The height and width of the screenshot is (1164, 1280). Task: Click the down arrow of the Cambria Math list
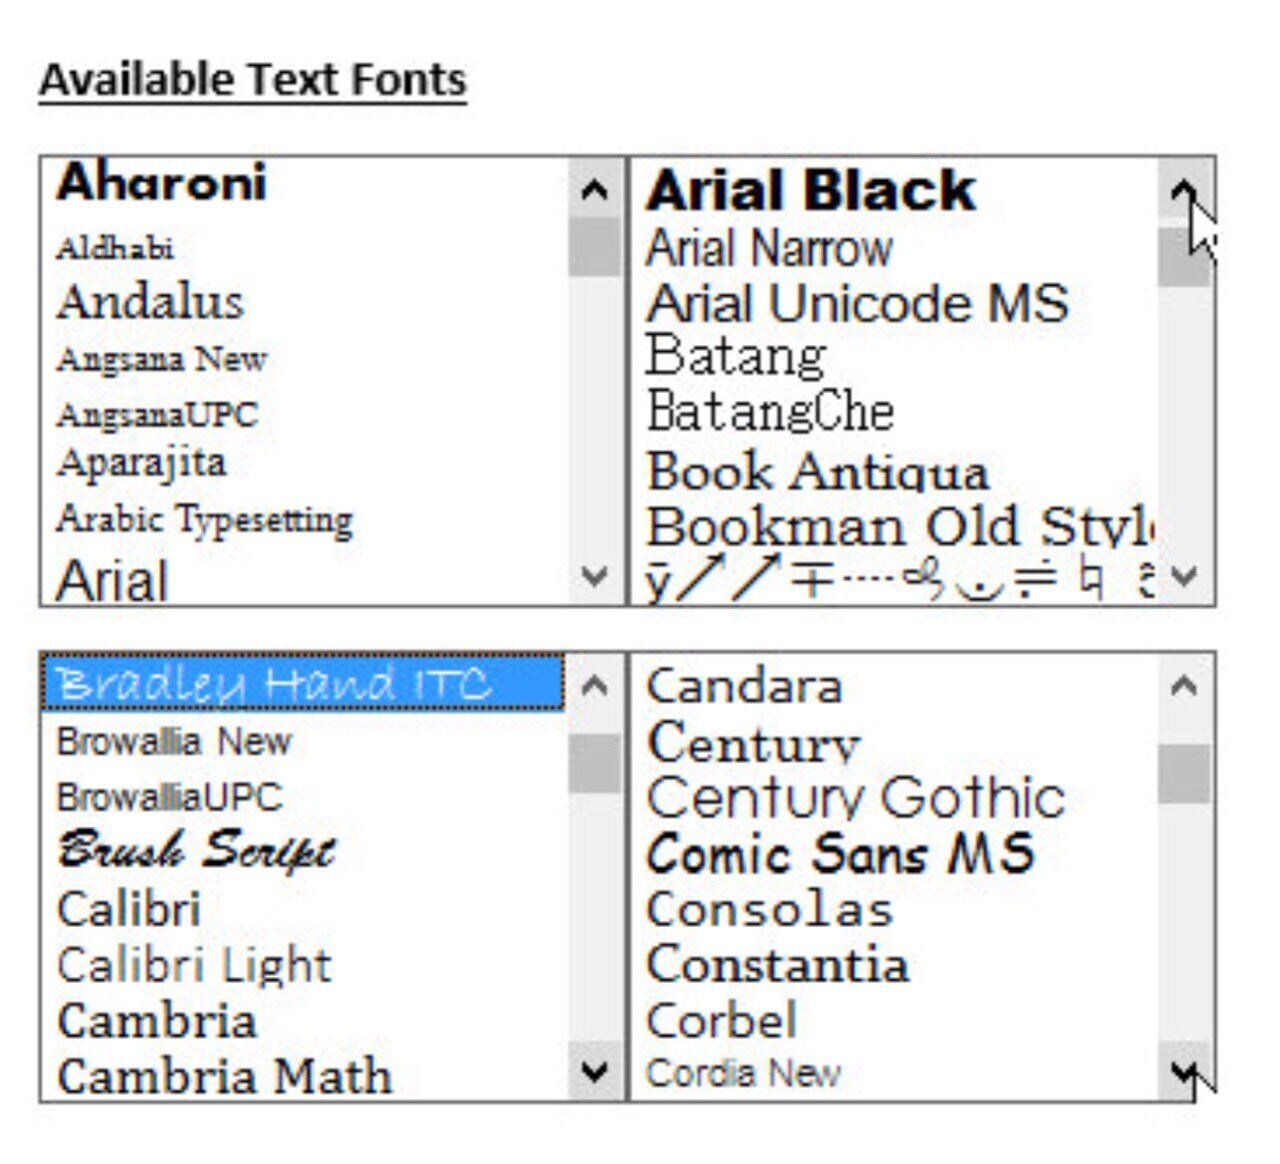tap(595, 1072)
